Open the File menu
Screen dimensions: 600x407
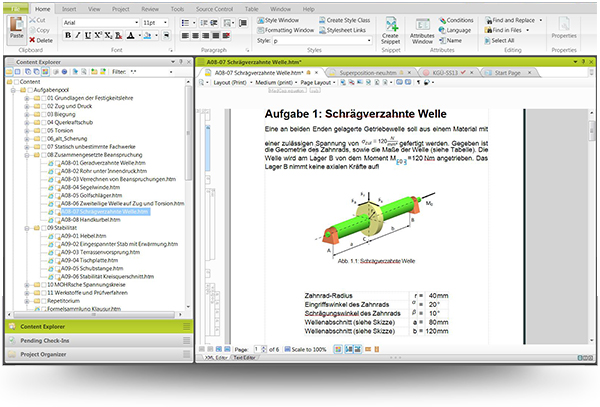point(16,8)
